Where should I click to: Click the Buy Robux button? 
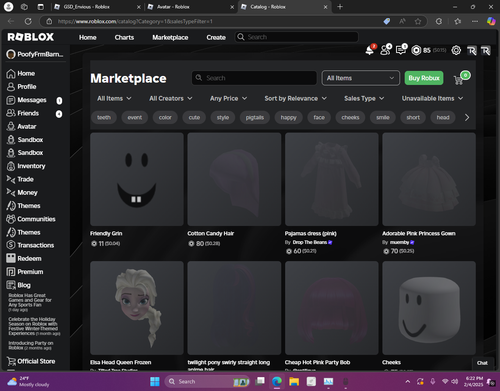(424, 78)
